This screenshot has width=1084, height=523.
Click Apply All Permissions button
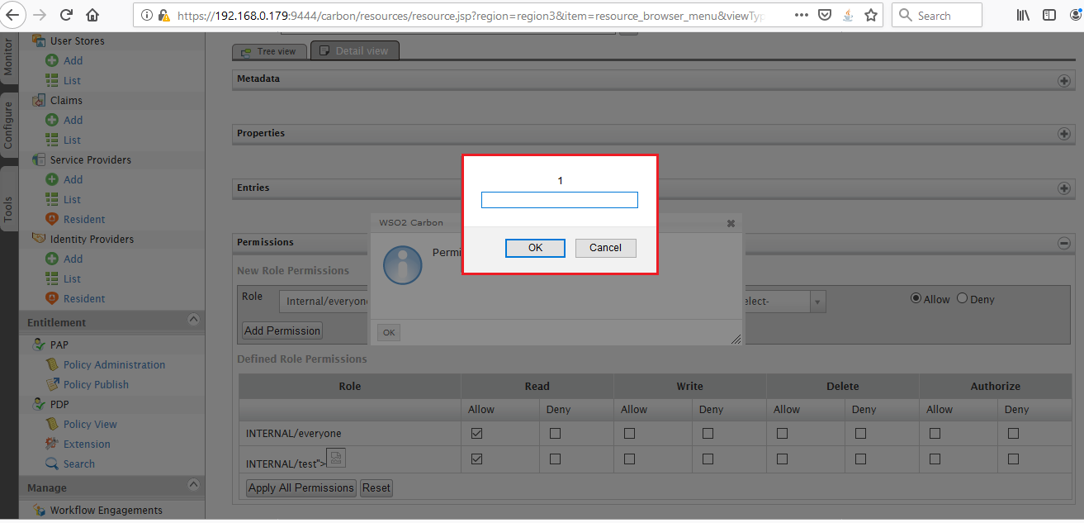coord(301,488)
